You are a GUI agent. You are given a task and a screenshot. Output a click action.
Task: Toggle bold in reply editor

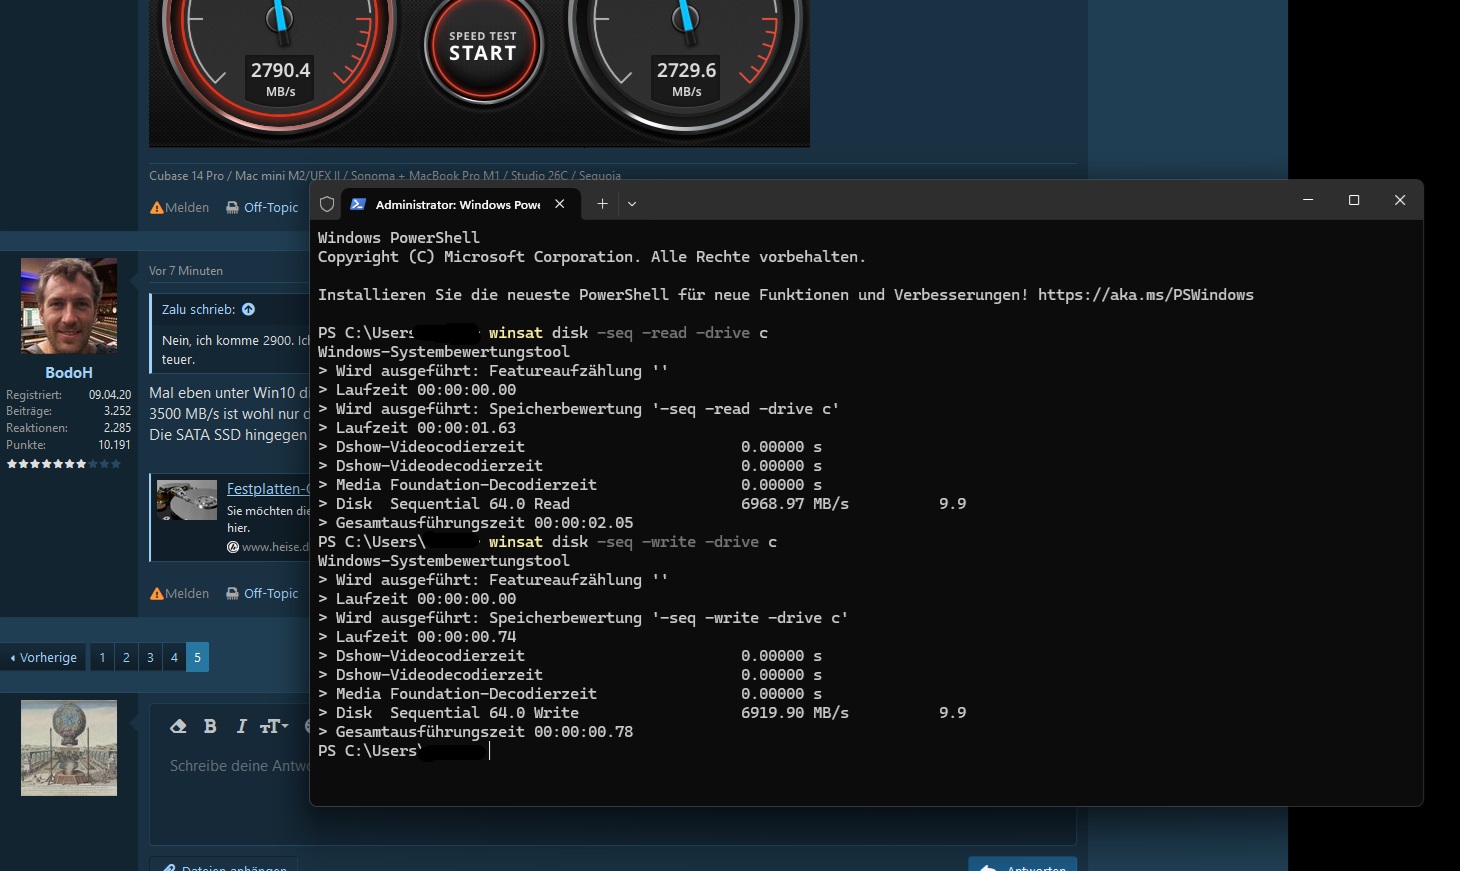(210, 726)
